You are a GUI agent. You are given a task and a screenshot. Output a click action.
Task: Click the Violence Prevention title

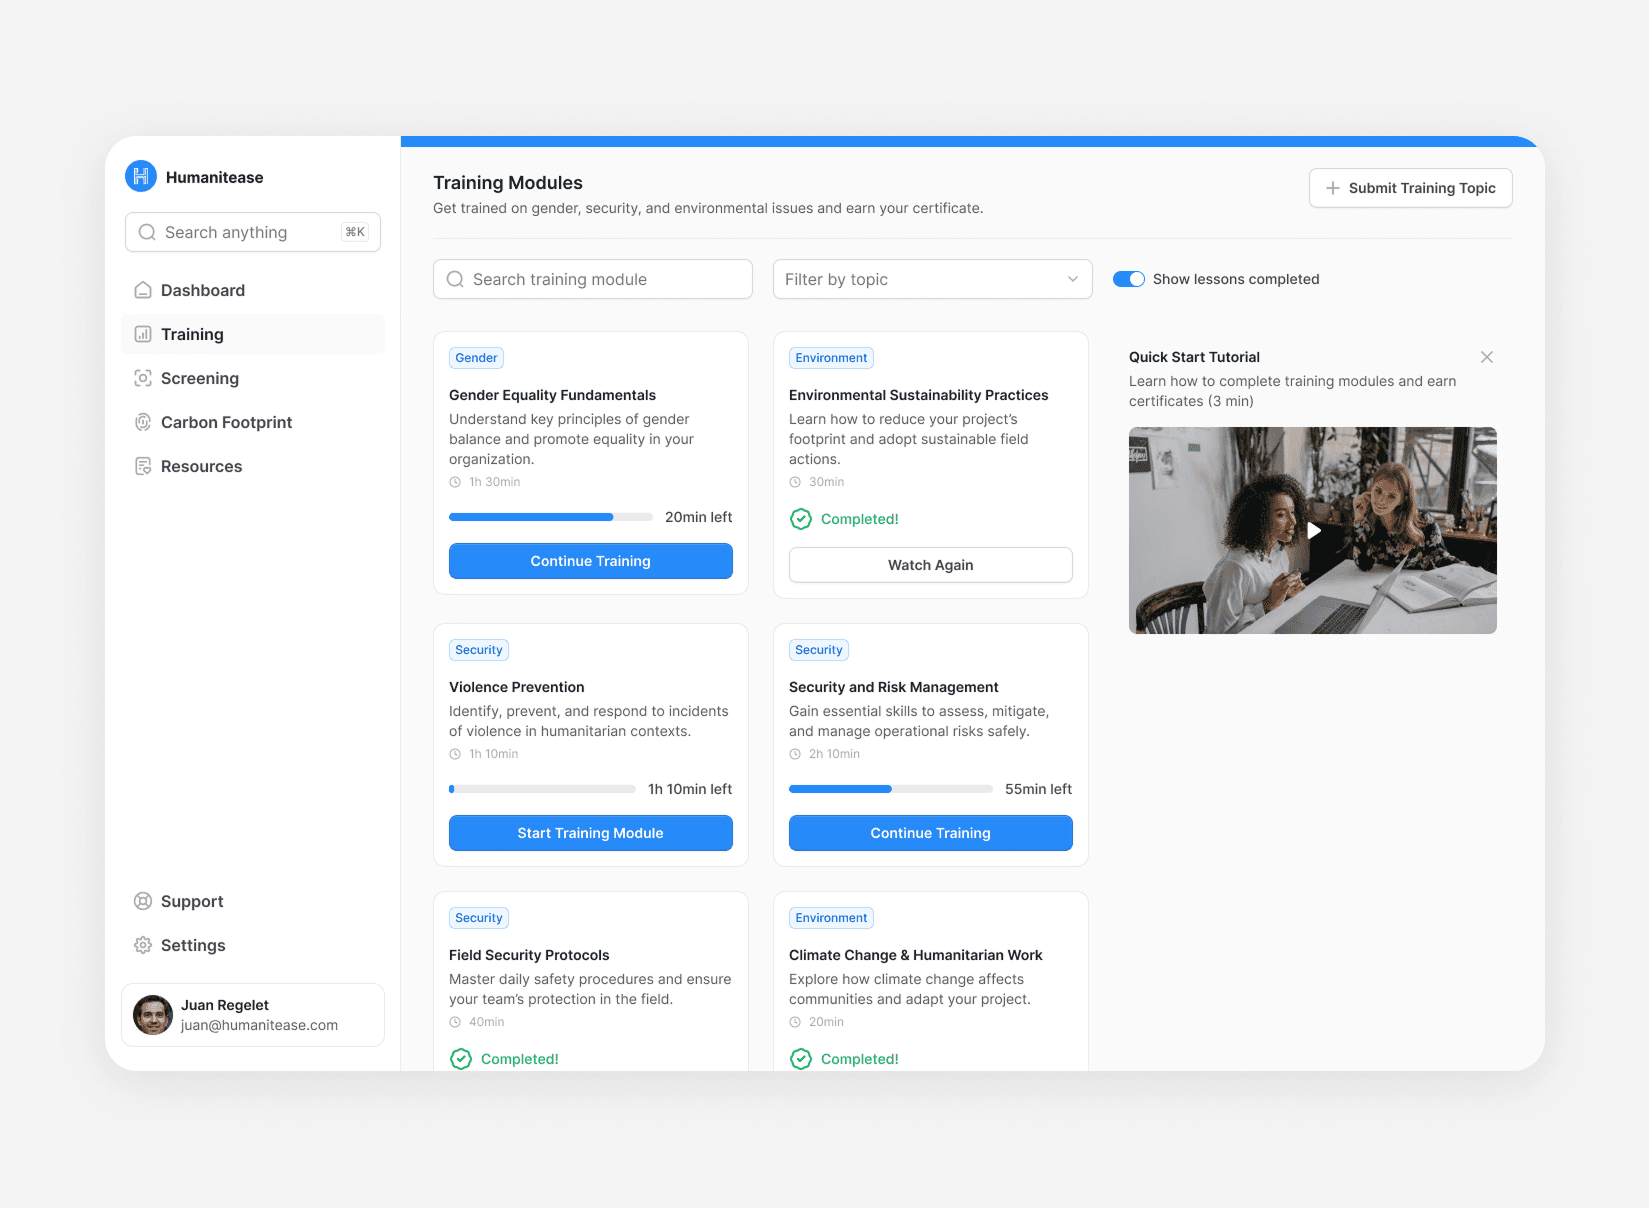pos(517,687)
